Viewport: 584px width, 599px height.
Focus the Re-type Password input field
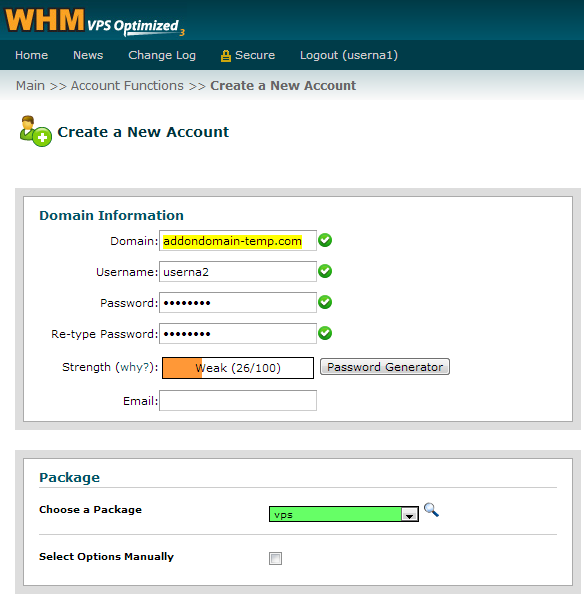point(238,333)
